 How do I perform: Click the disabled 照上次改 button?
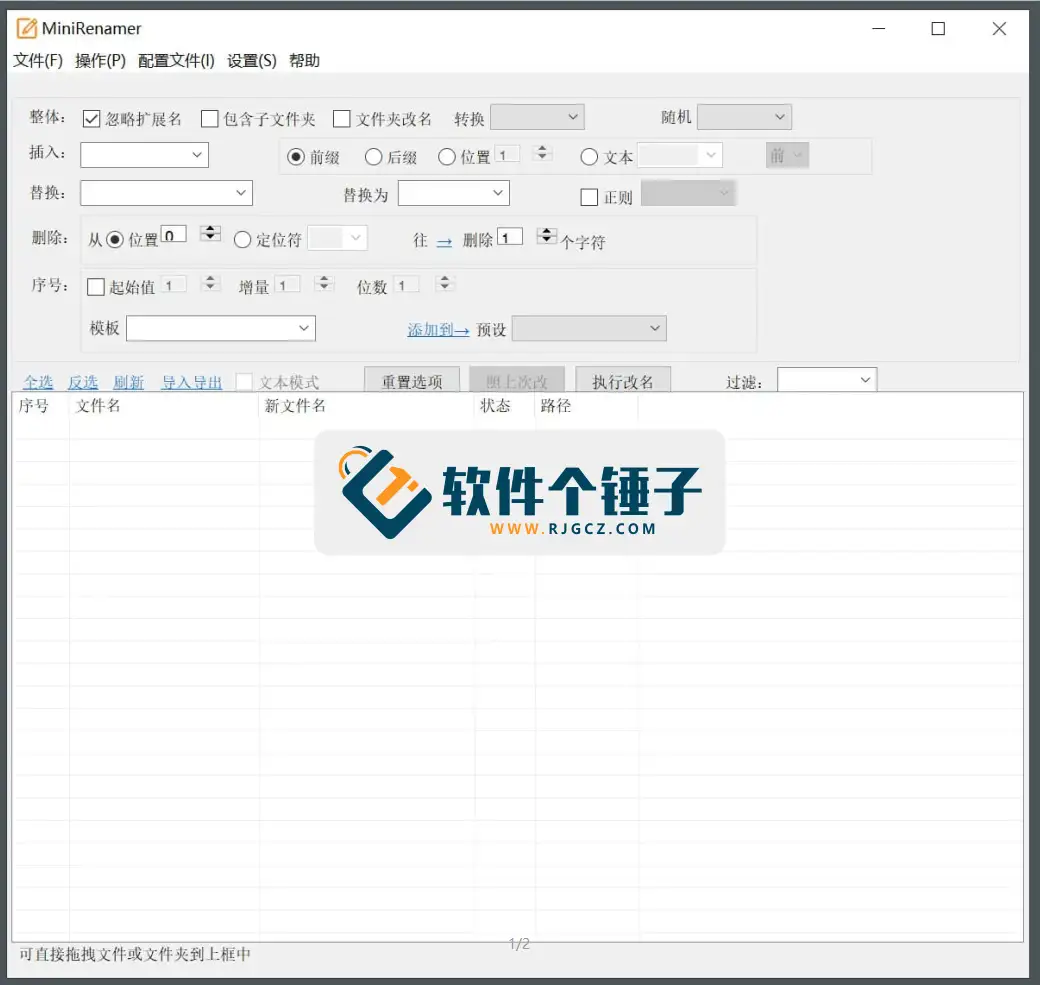(517, 381)
